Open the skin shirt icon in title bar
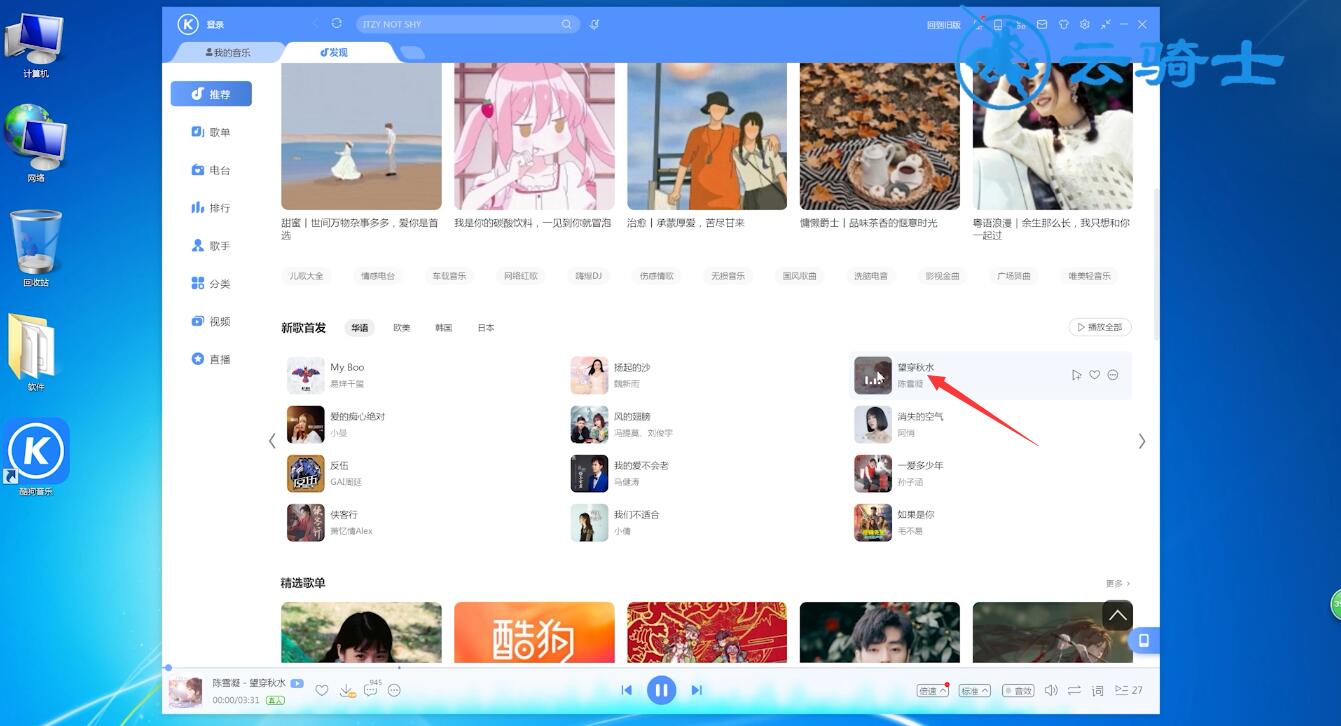The height and width of the screenshot is (726, 1341). click(1063, 24)
